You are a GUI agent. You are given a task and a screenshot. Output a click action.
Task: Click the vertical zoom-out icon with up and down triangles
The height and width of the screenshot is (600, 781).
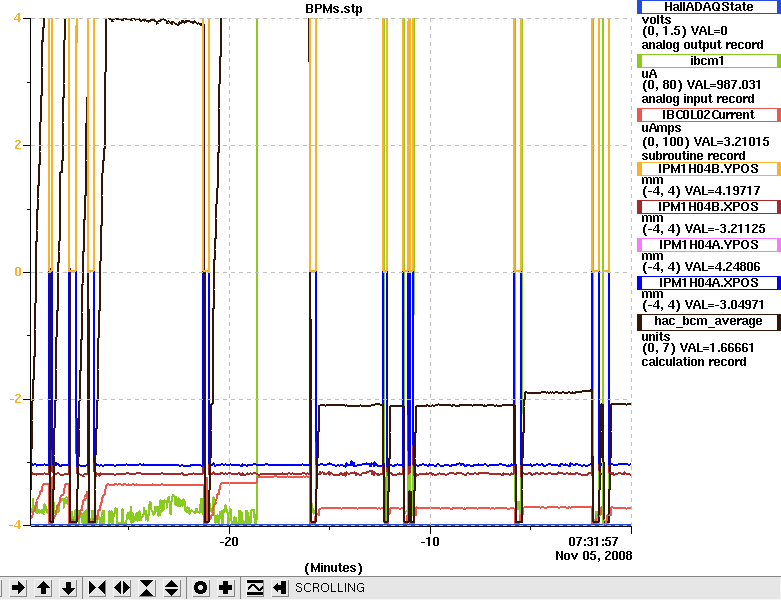tap(172, 588)
